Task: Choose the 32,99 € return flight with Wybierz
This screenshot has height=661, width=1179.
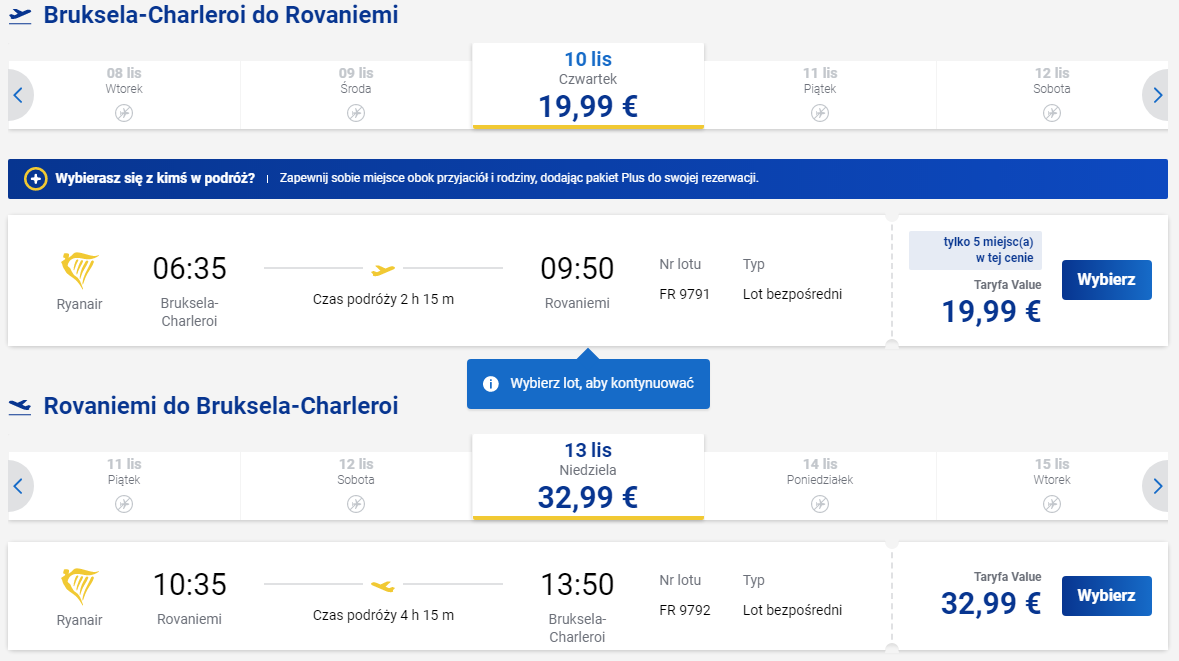Action: click(x=1106, y=596)
